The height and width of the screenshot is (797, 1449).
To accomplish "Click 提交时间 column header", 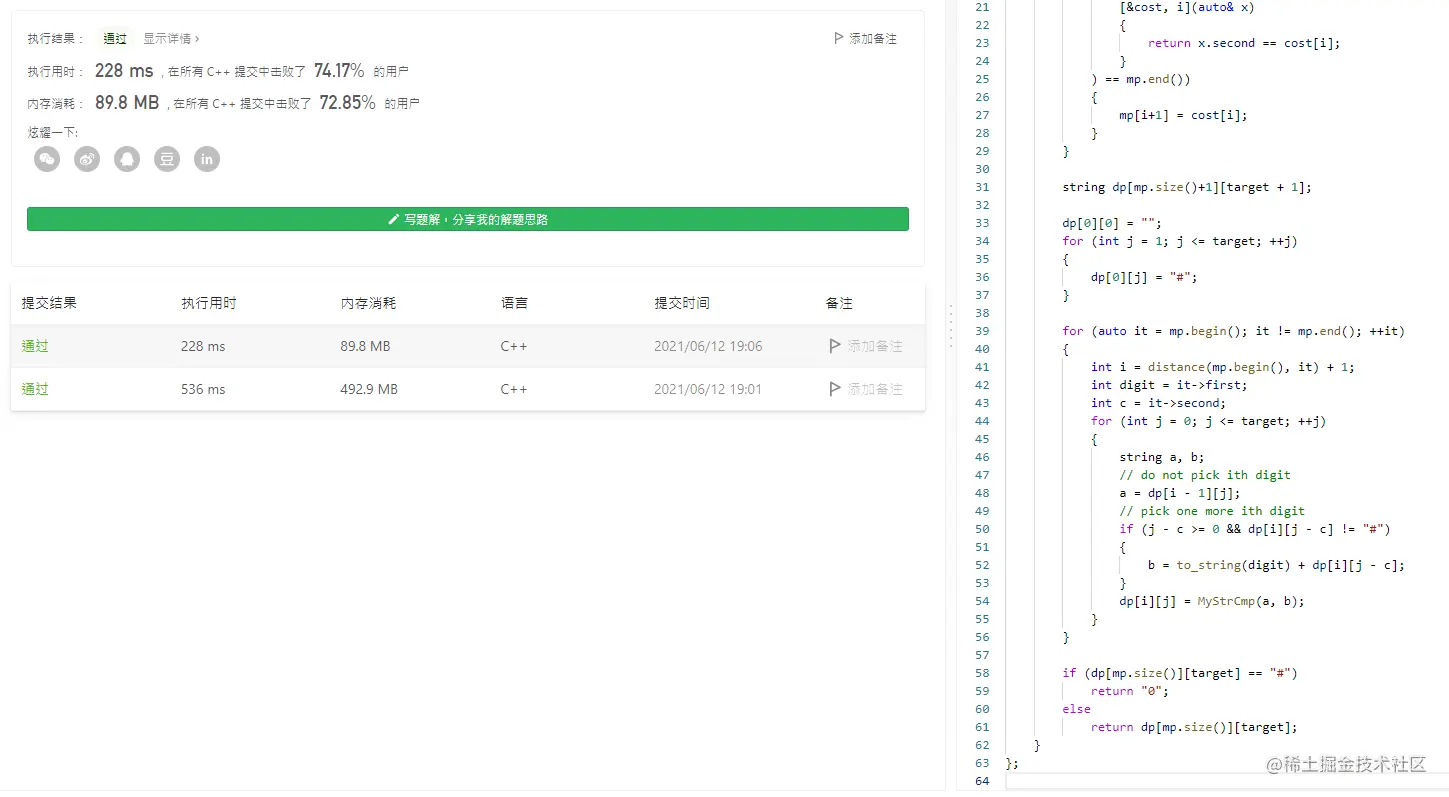I will click(682, 303).
